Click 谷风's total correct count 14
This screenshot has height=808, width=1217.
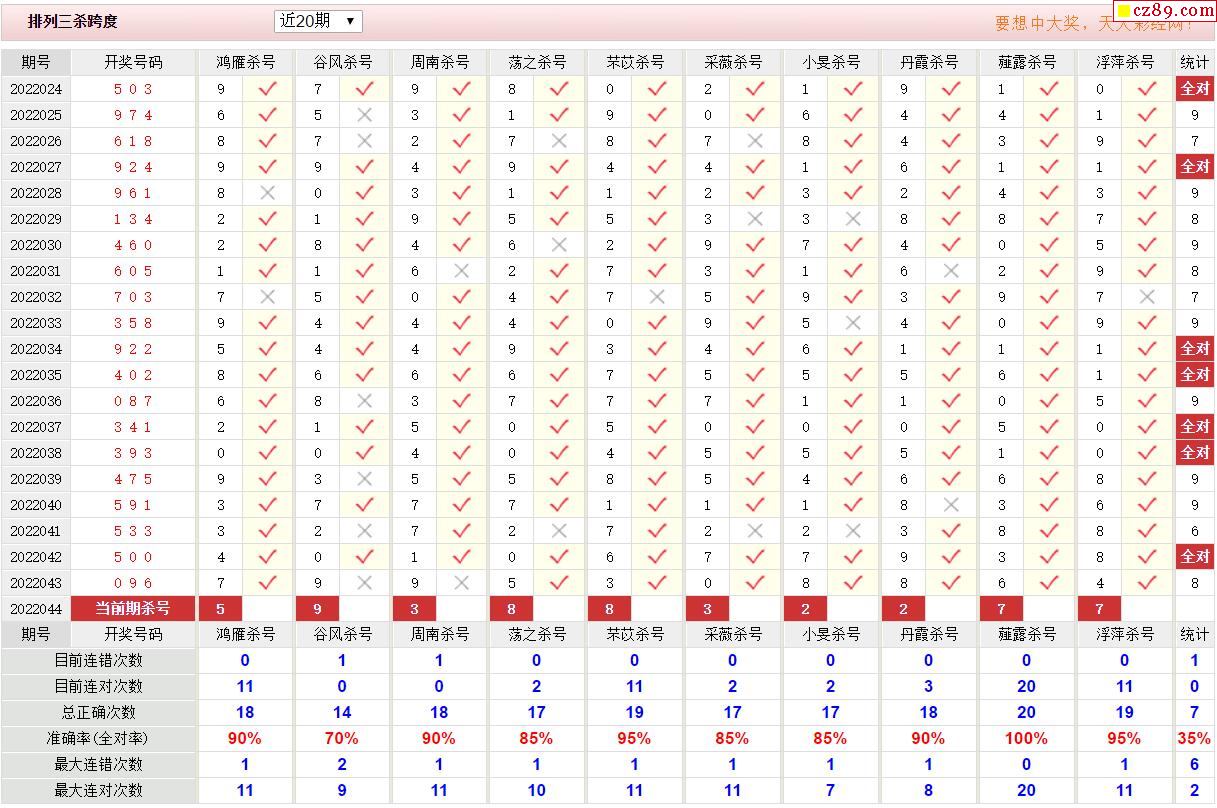(x=342, y=713)
